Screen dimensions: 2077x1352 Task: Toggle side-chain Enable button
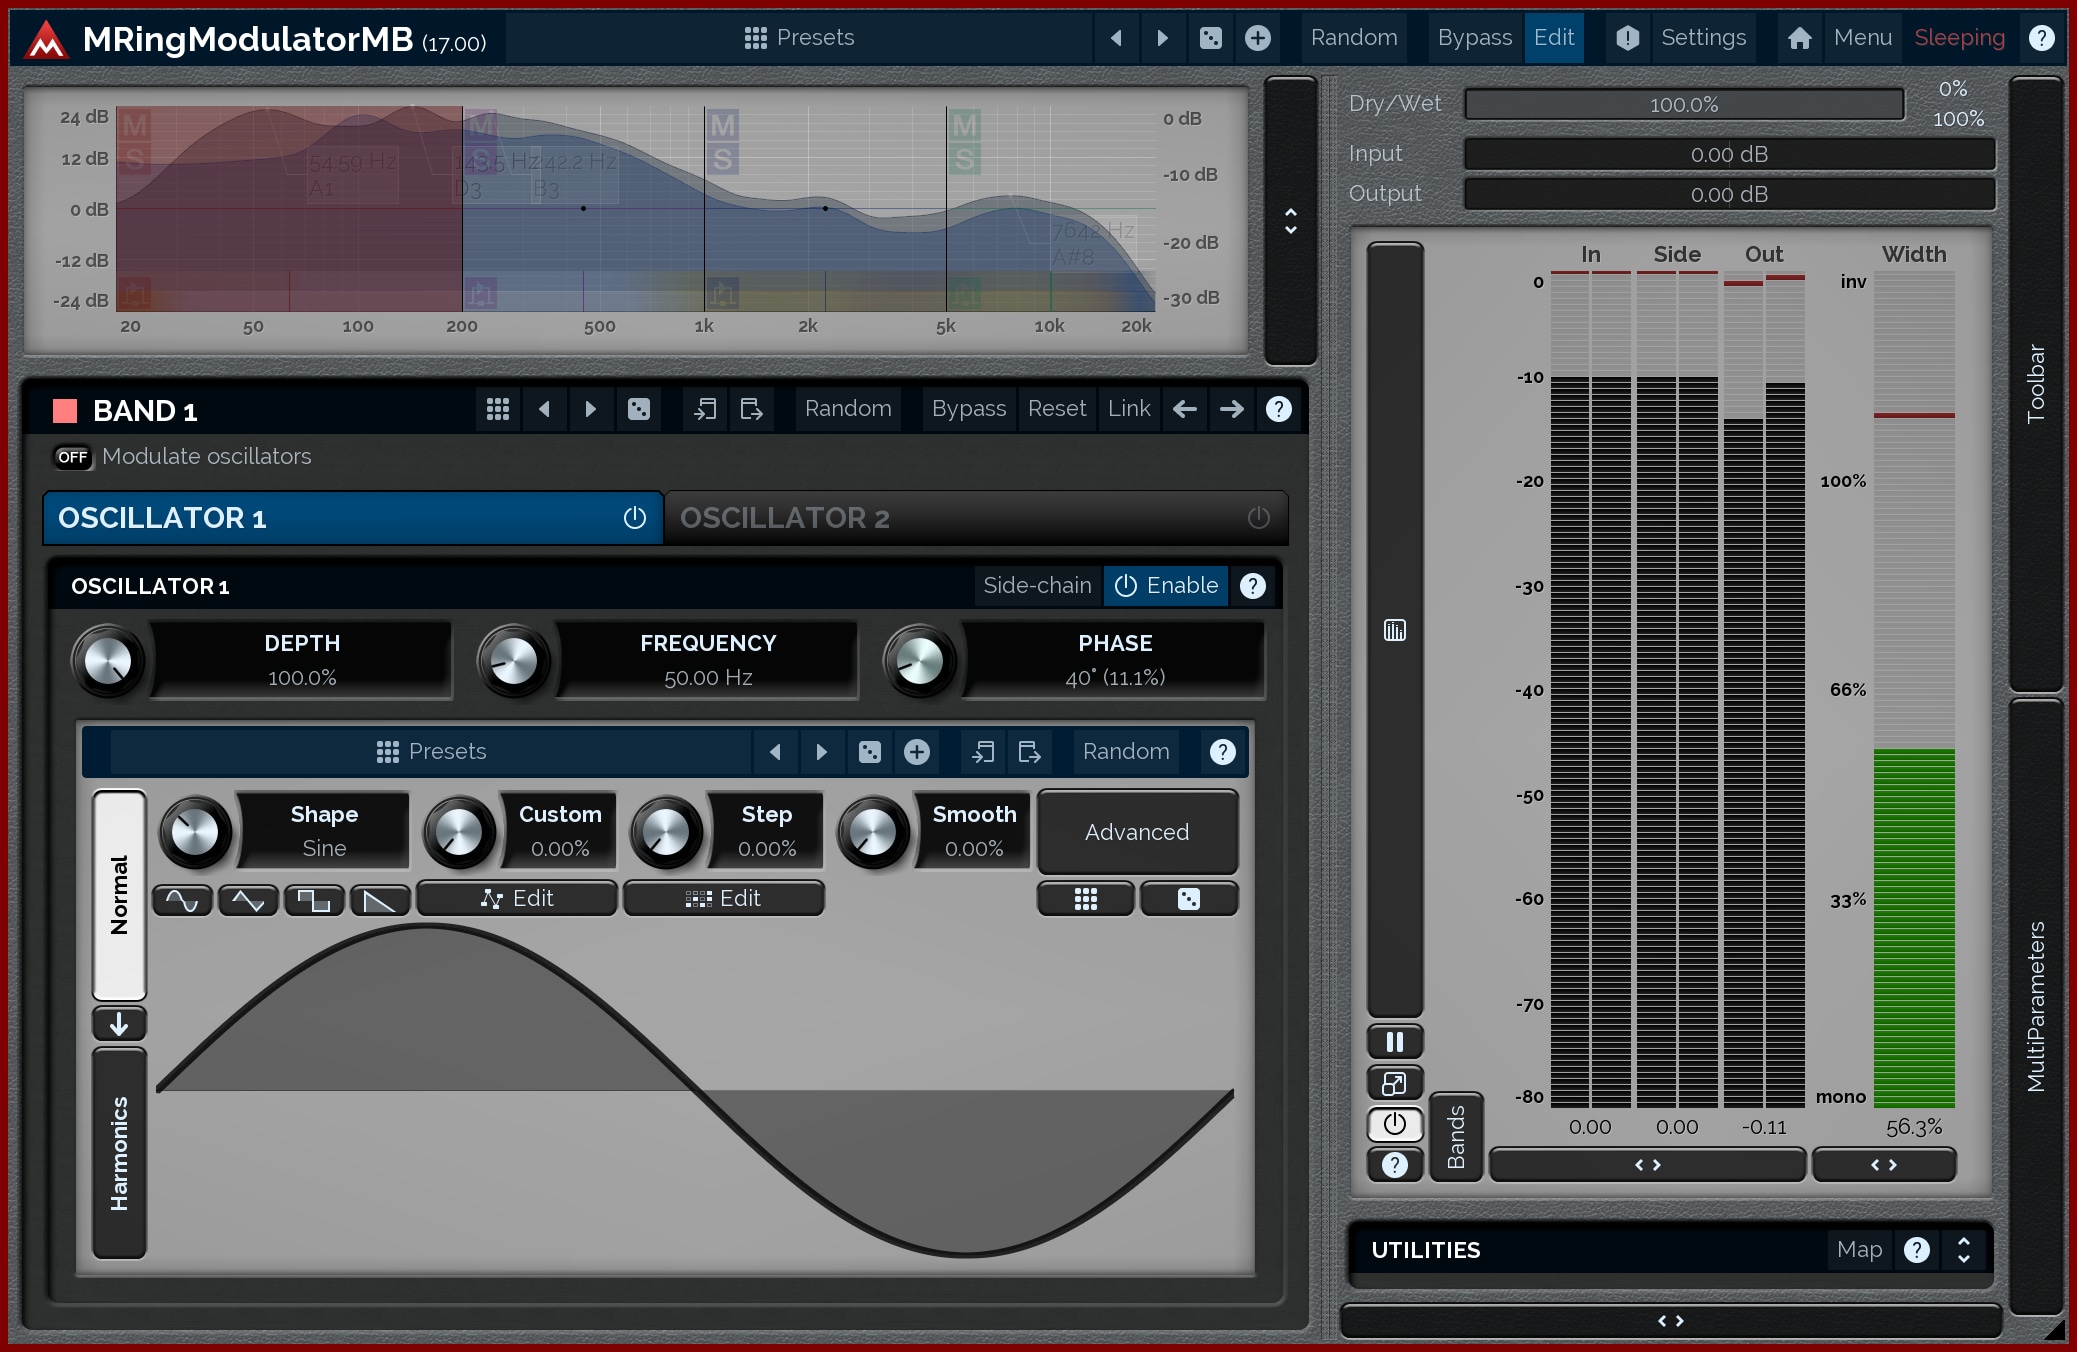pyautogui.click(x=1166, y=586)
